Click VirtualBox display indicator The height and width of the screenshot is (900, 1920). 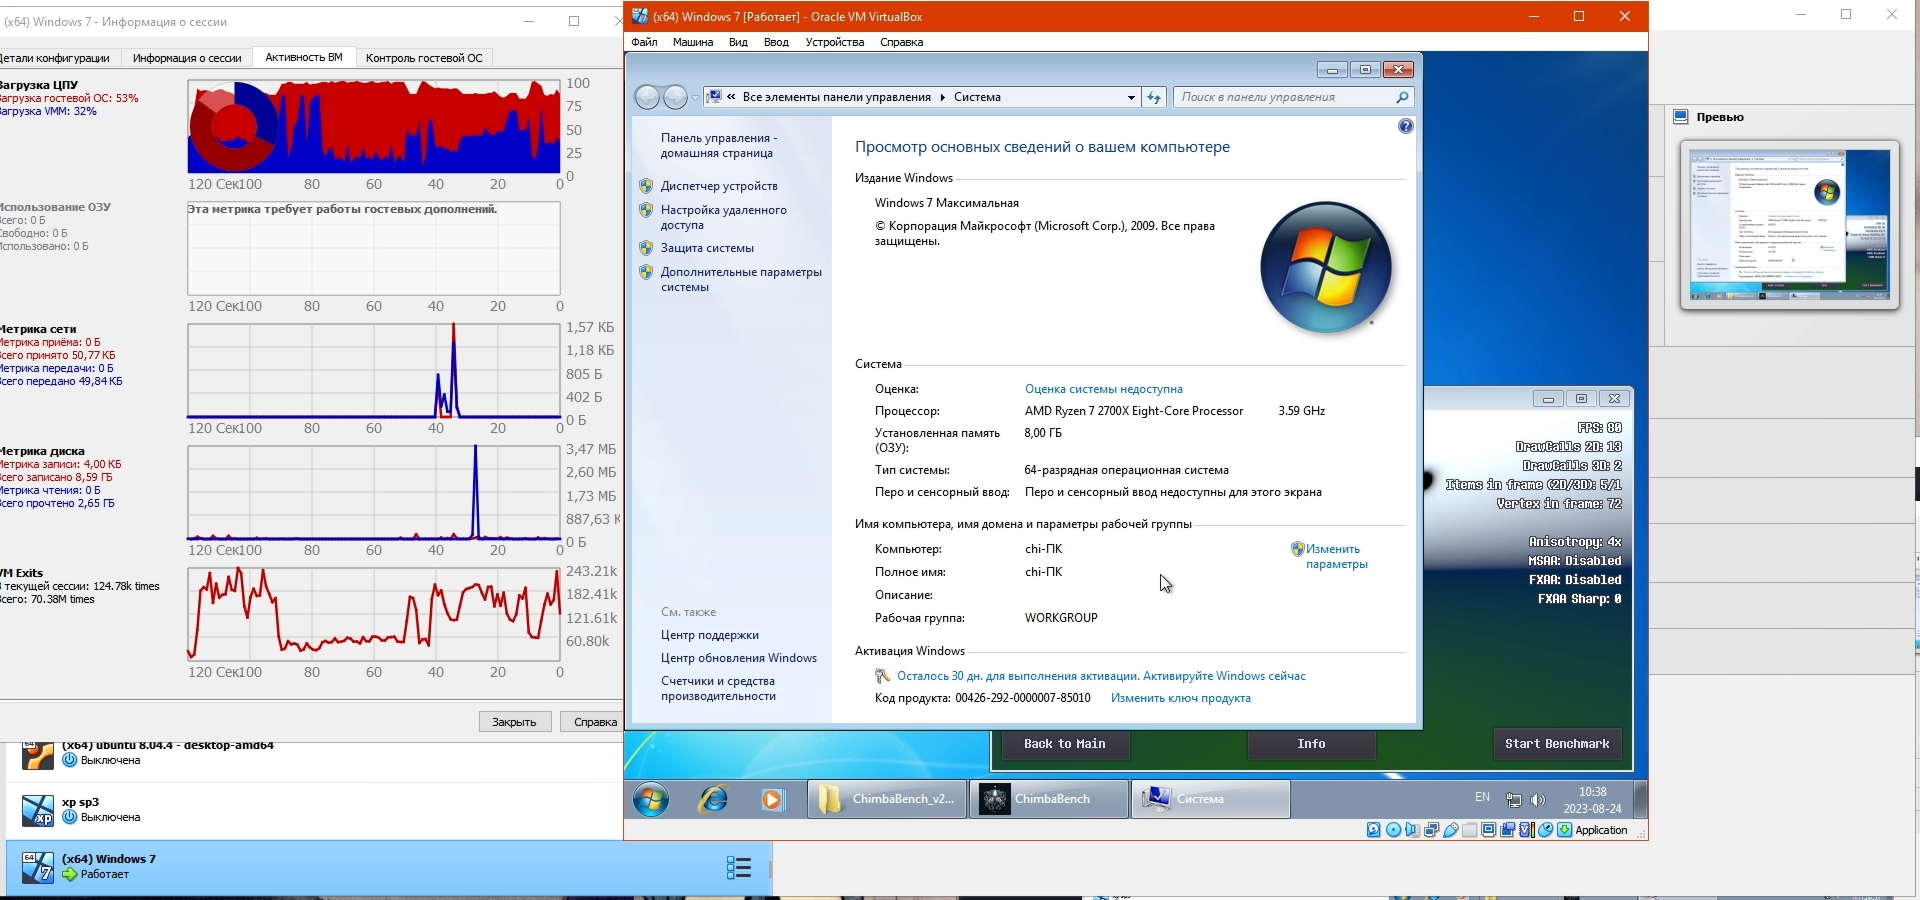click(1489, 830)
